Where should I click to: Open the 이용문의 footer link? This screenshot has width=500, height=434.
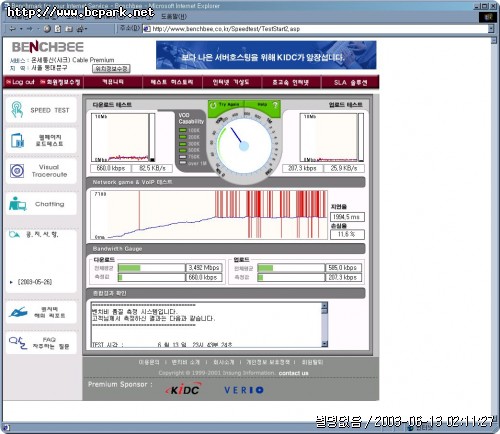149,362
